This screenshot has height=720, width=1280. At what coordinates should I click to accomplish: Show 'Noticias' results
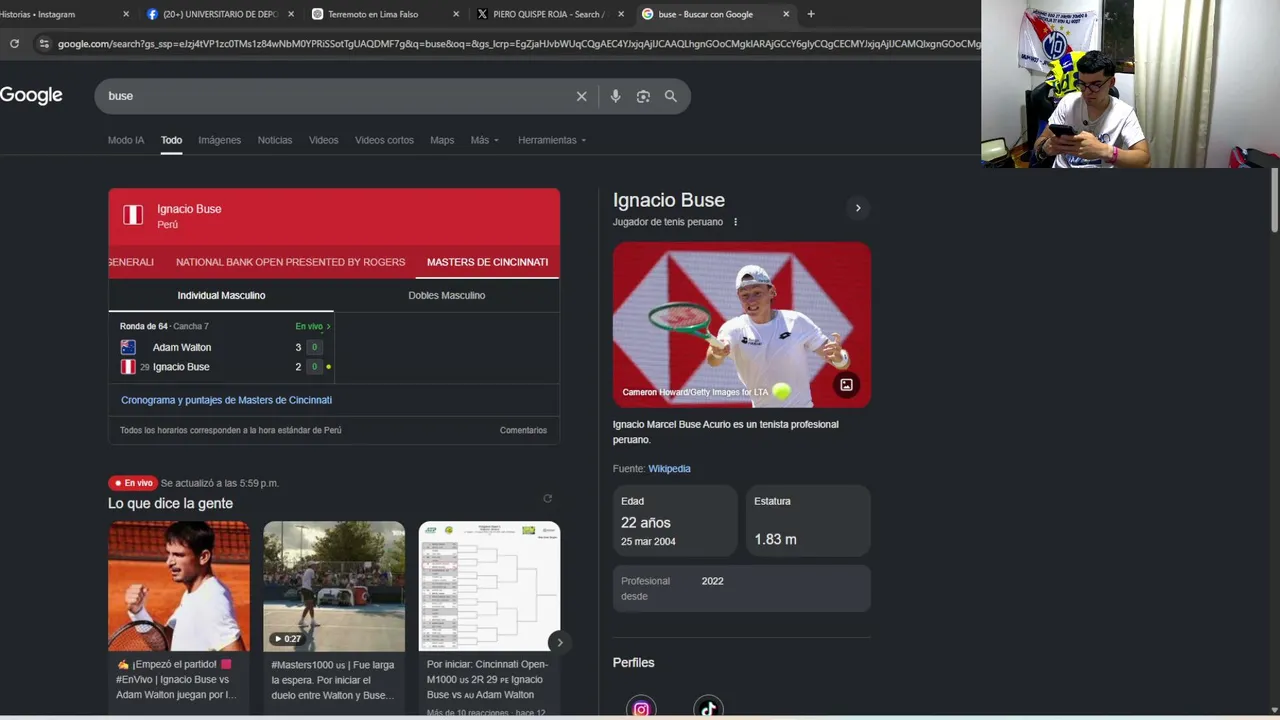coord(275,140)
